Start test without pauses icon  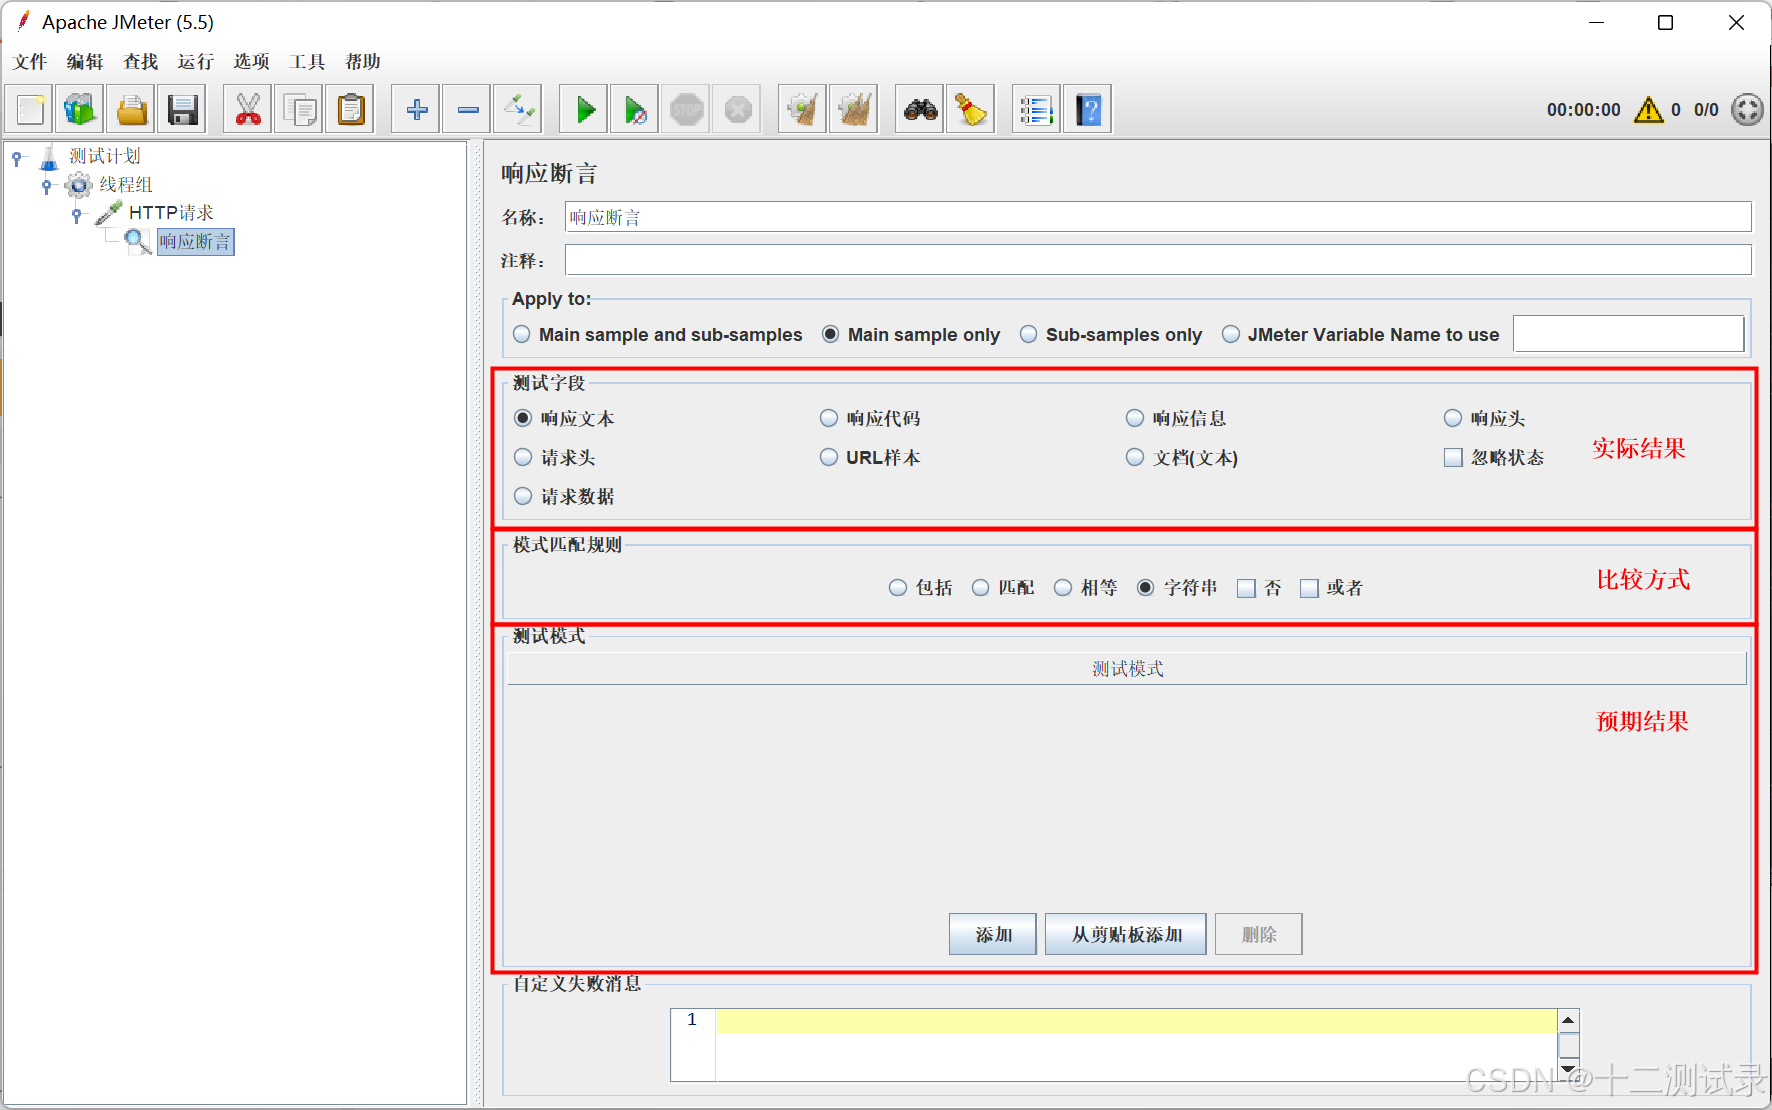pos(635,109)
